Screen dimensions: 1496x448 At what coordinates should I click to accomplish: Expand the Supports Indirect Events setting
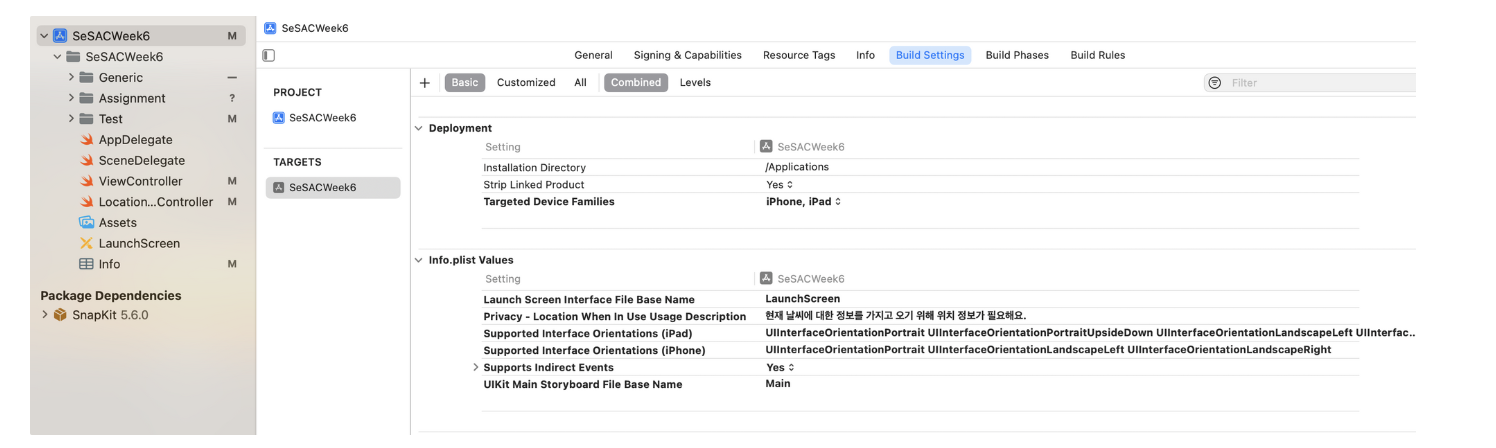(x=476, y=367)
